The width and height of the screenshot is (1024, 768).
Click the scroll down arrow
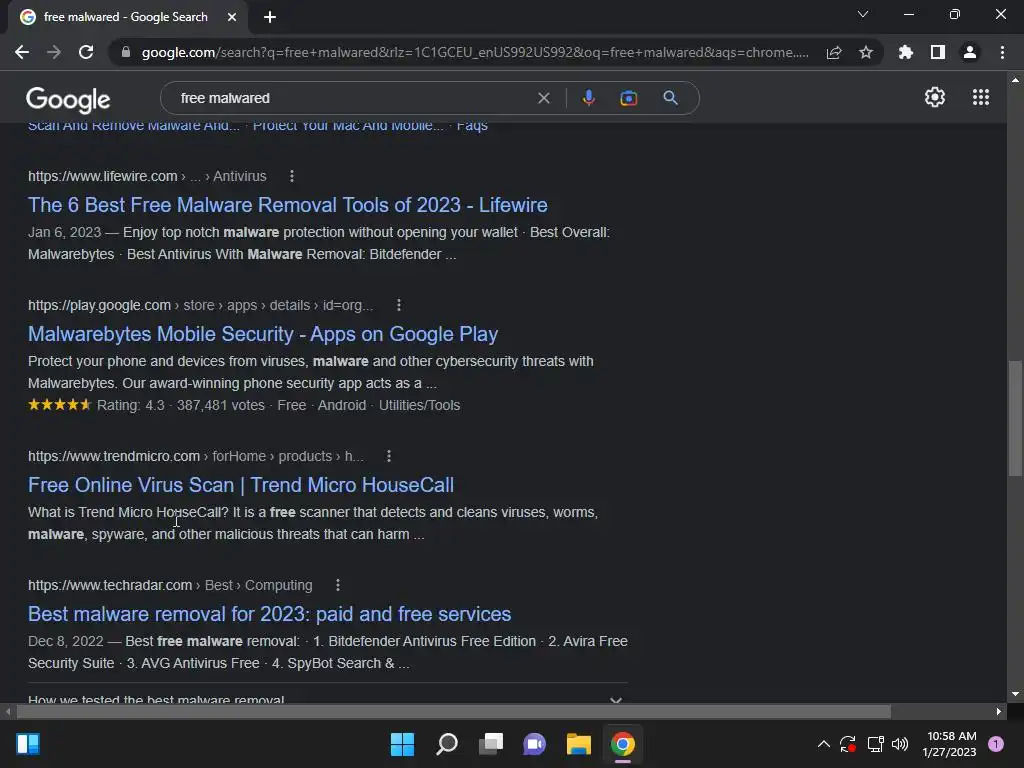(1015, 694)
